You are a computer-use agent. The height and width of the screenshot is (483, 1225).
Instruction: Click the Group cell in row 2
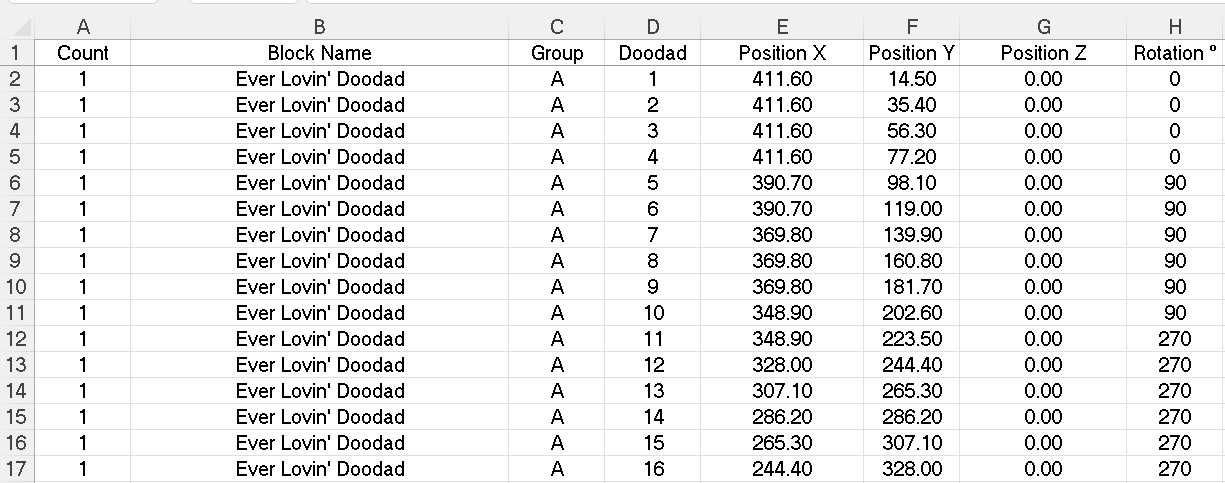coord(556,79)
